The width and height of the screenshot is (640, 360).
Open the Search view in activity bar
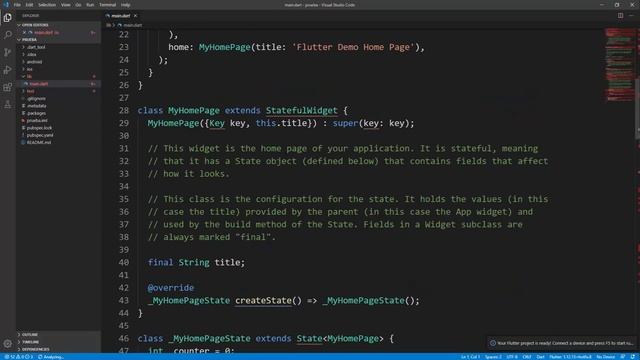point(7,35)
